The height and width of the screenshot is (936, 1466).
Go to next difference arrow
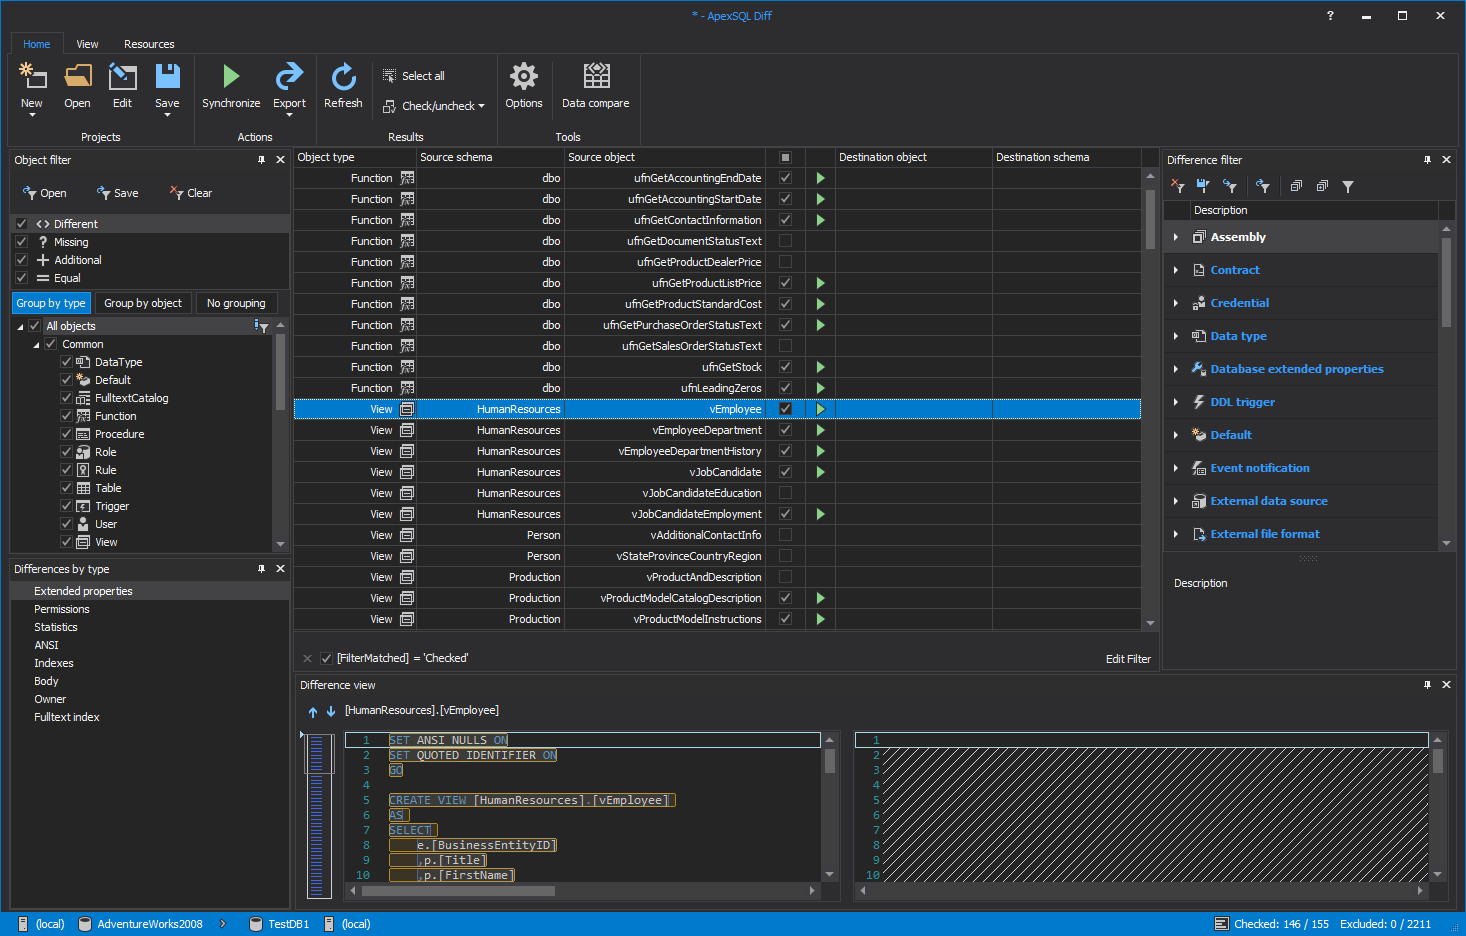331,711
